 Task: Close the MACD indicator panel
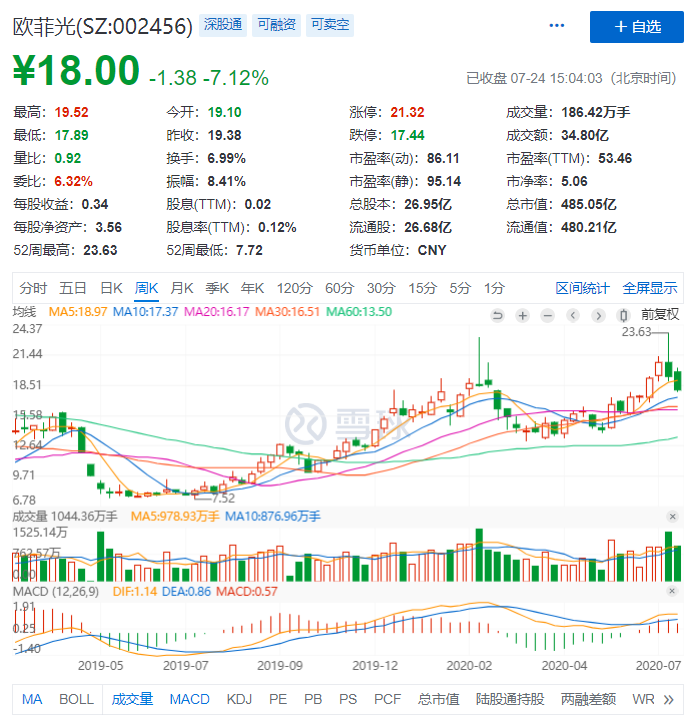click(672, 591)
